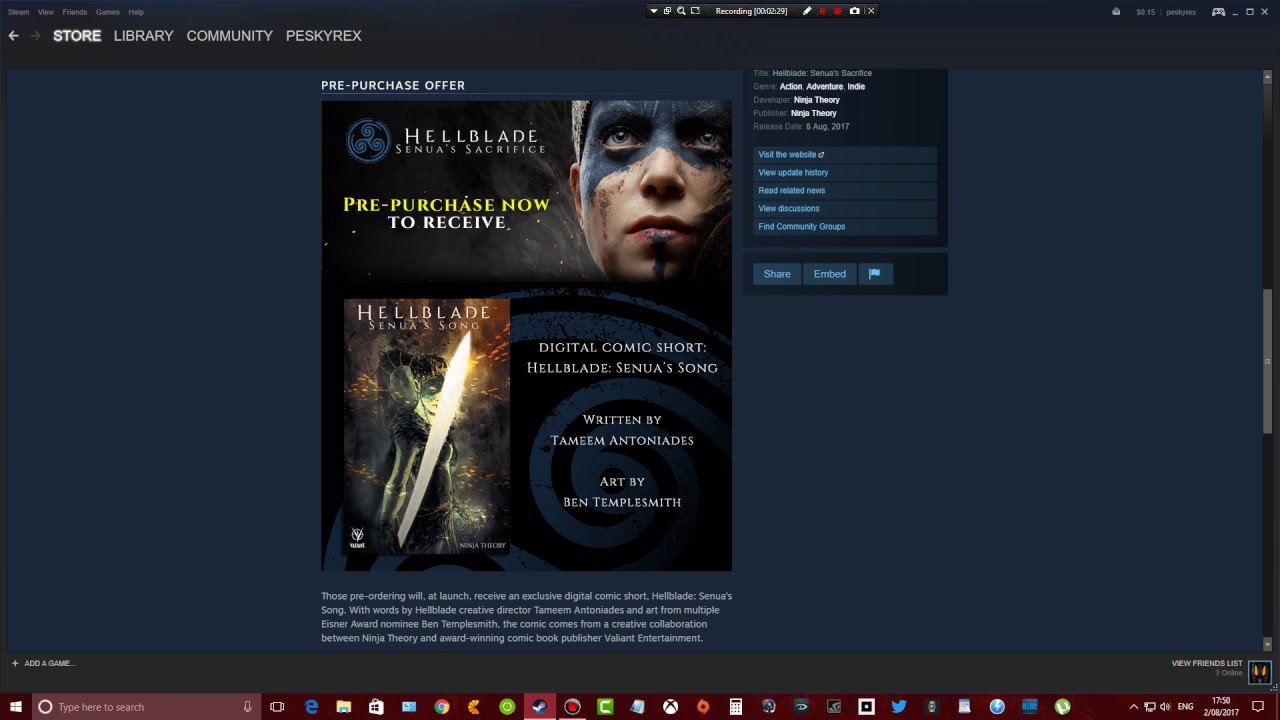Pause the screen recording
The image size is (1280, 720).
point(822,11)
